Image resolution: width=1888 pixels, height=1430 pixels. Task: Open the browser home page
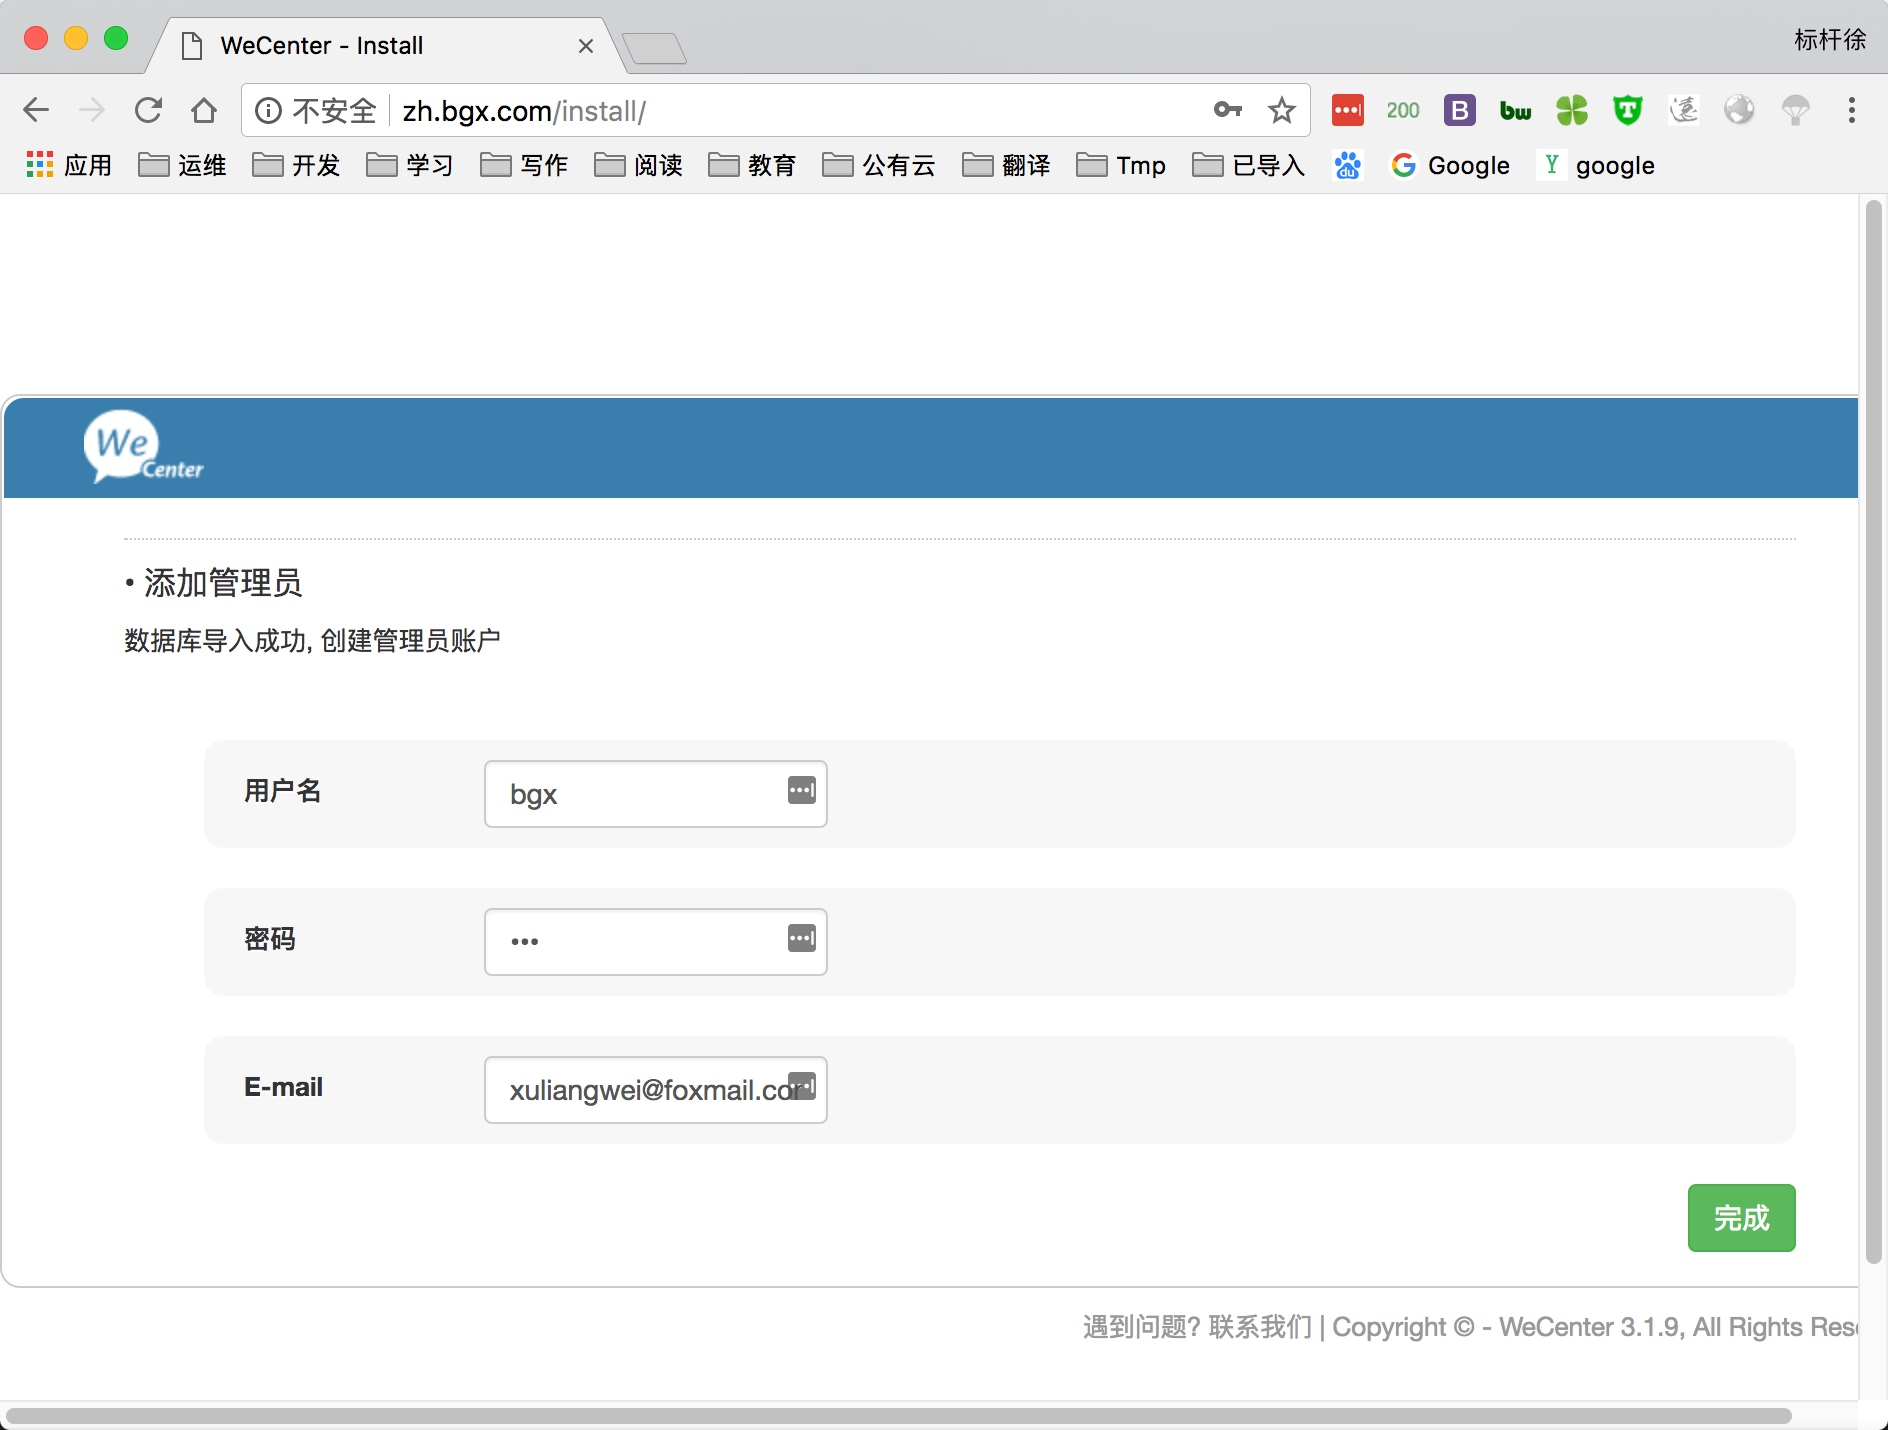click(204, 110)
